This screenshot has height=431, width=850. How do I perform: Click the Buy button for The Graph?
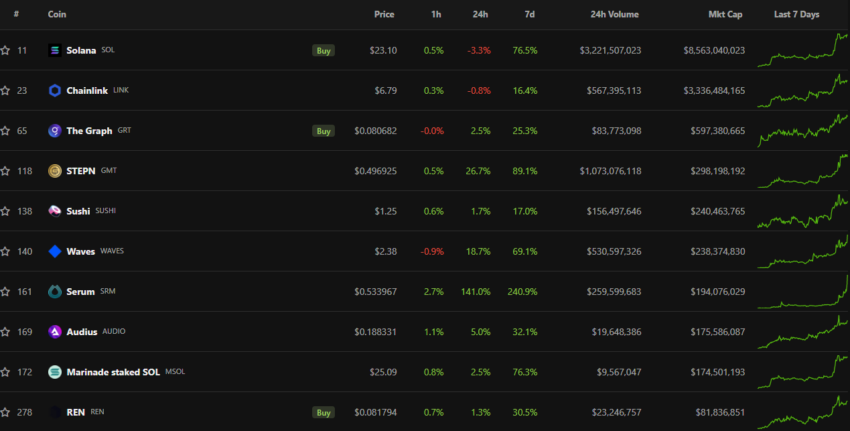tap(323, 131)
